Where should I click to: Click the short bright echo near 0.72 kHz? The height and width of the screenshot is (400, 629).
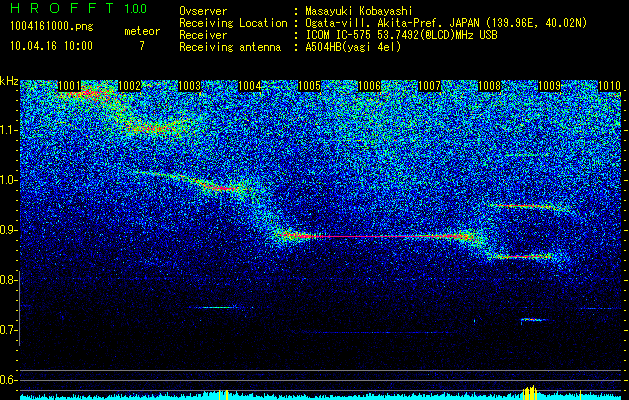click(x=534, y=320)
